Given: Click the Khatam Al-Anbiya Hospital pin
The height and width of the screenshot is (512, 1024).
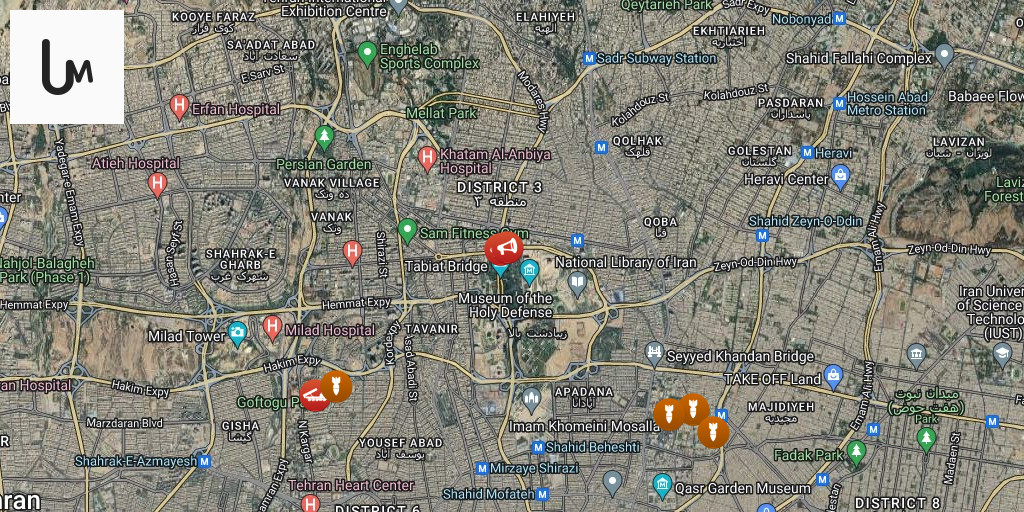Looking at the screenshot, I should pos(427,159).
